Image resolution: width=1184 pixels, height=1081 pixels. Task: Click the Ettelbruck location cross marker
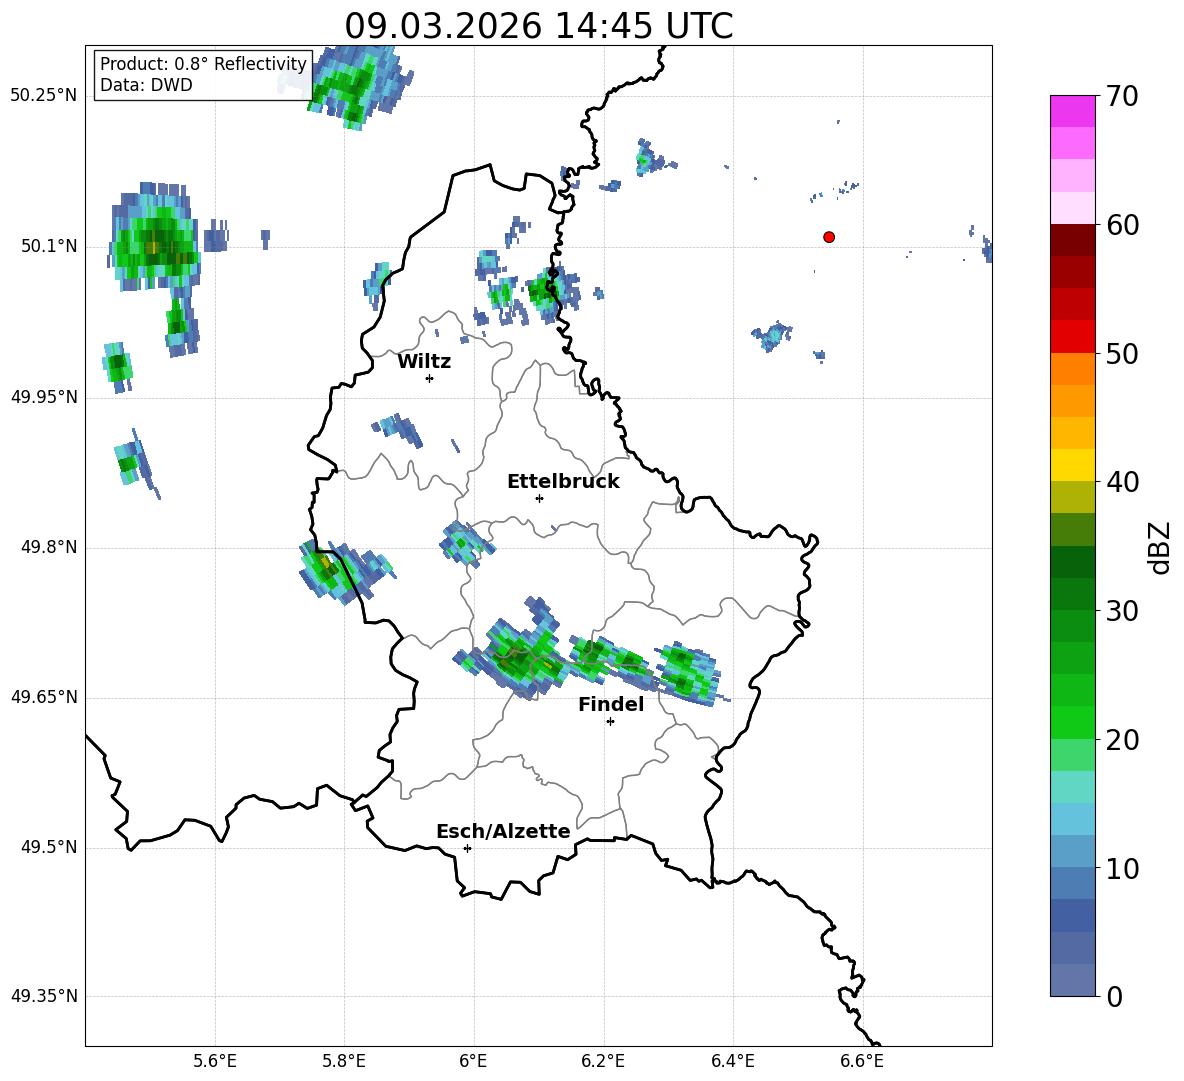539,498
